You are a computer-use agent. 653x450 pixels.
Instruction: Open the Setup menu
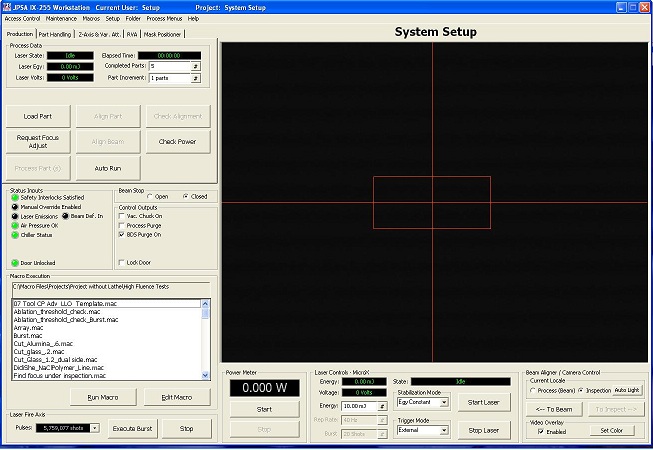(112, 19)
